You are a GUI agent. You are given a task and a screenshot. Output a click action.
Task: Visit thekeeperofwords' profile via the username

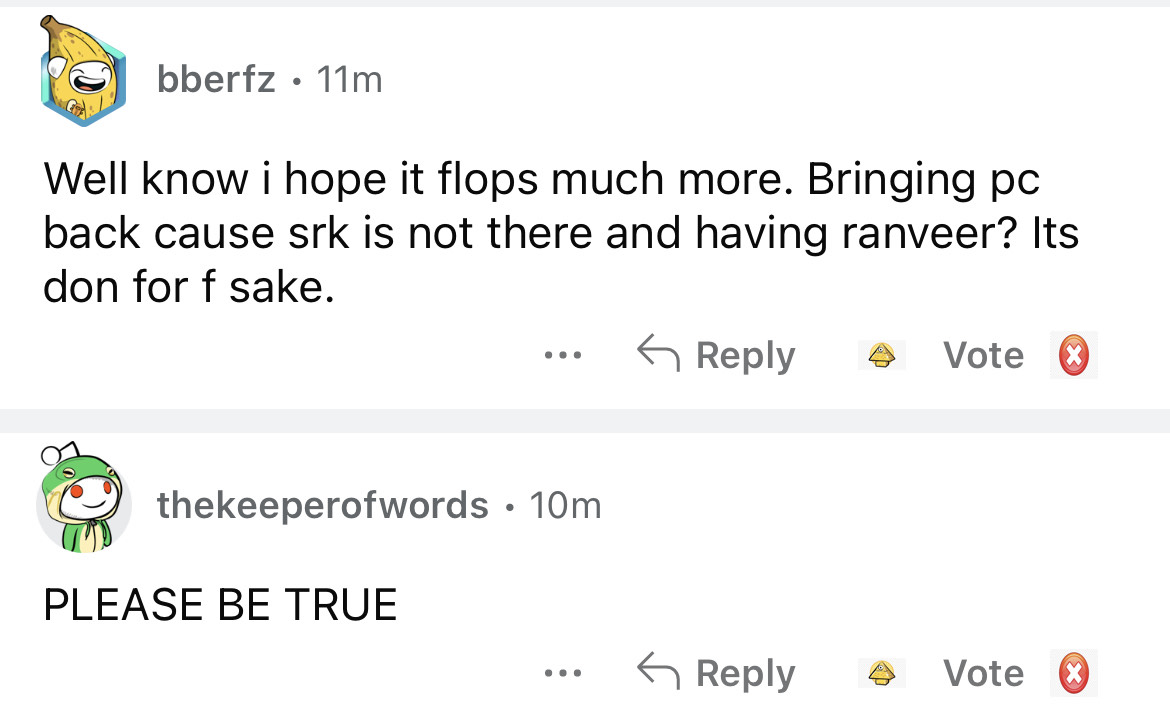click(322, 505)
